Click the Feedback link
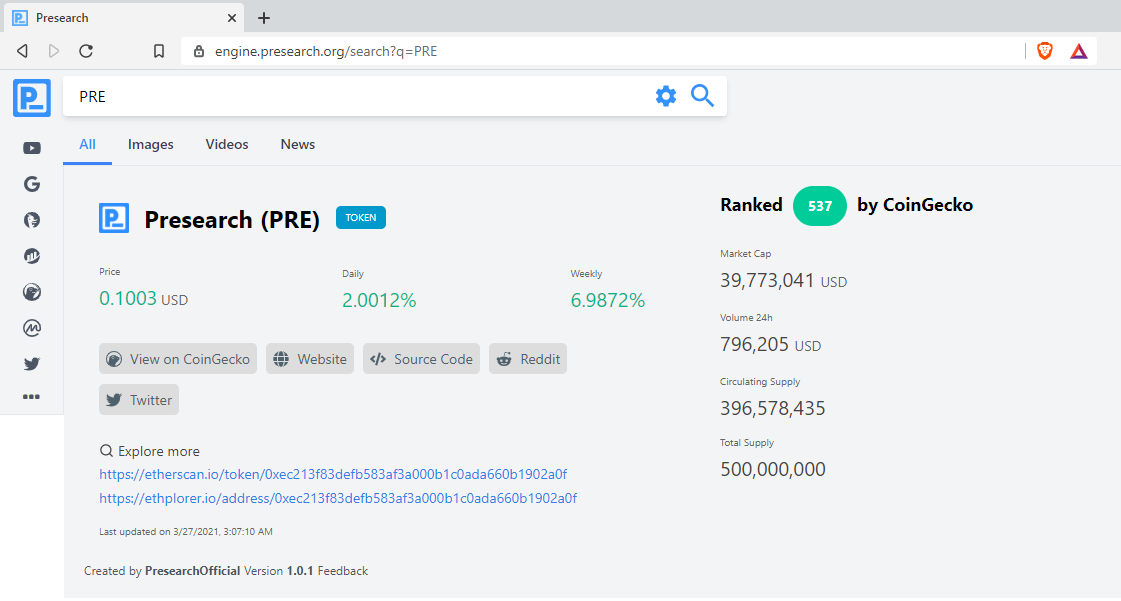1121x601 pixels. (342, 571)
